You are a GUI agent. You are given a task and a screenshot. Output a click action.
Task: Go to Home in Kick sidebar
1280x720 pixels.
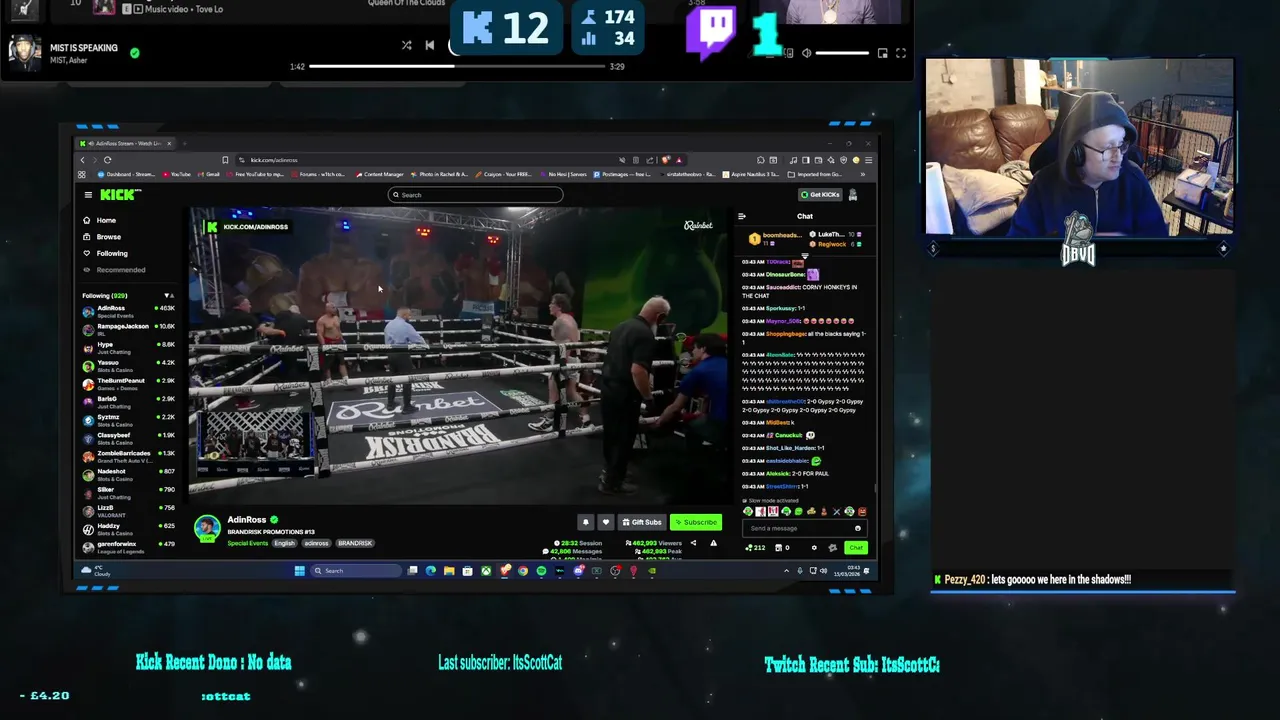[x=100, y=220]
